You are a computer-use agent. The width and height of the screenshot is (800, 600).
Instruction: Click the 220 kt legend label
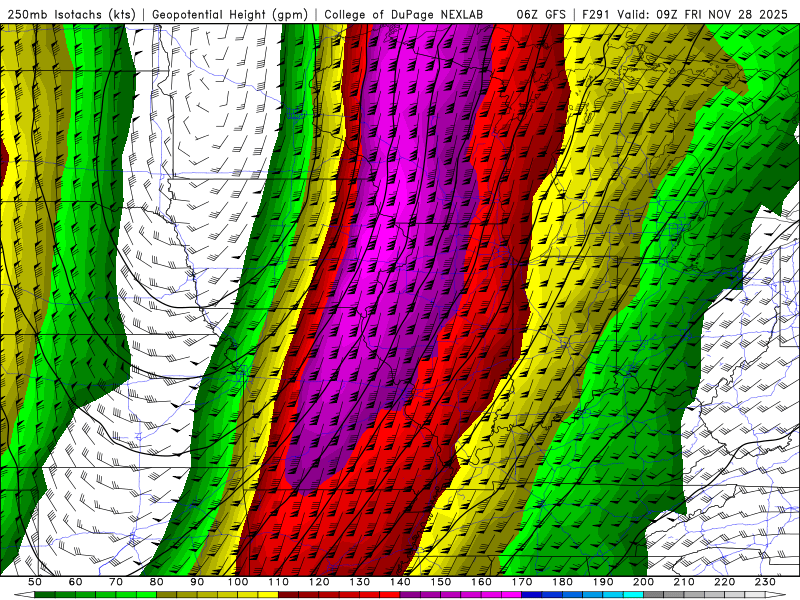pos(724,582)
